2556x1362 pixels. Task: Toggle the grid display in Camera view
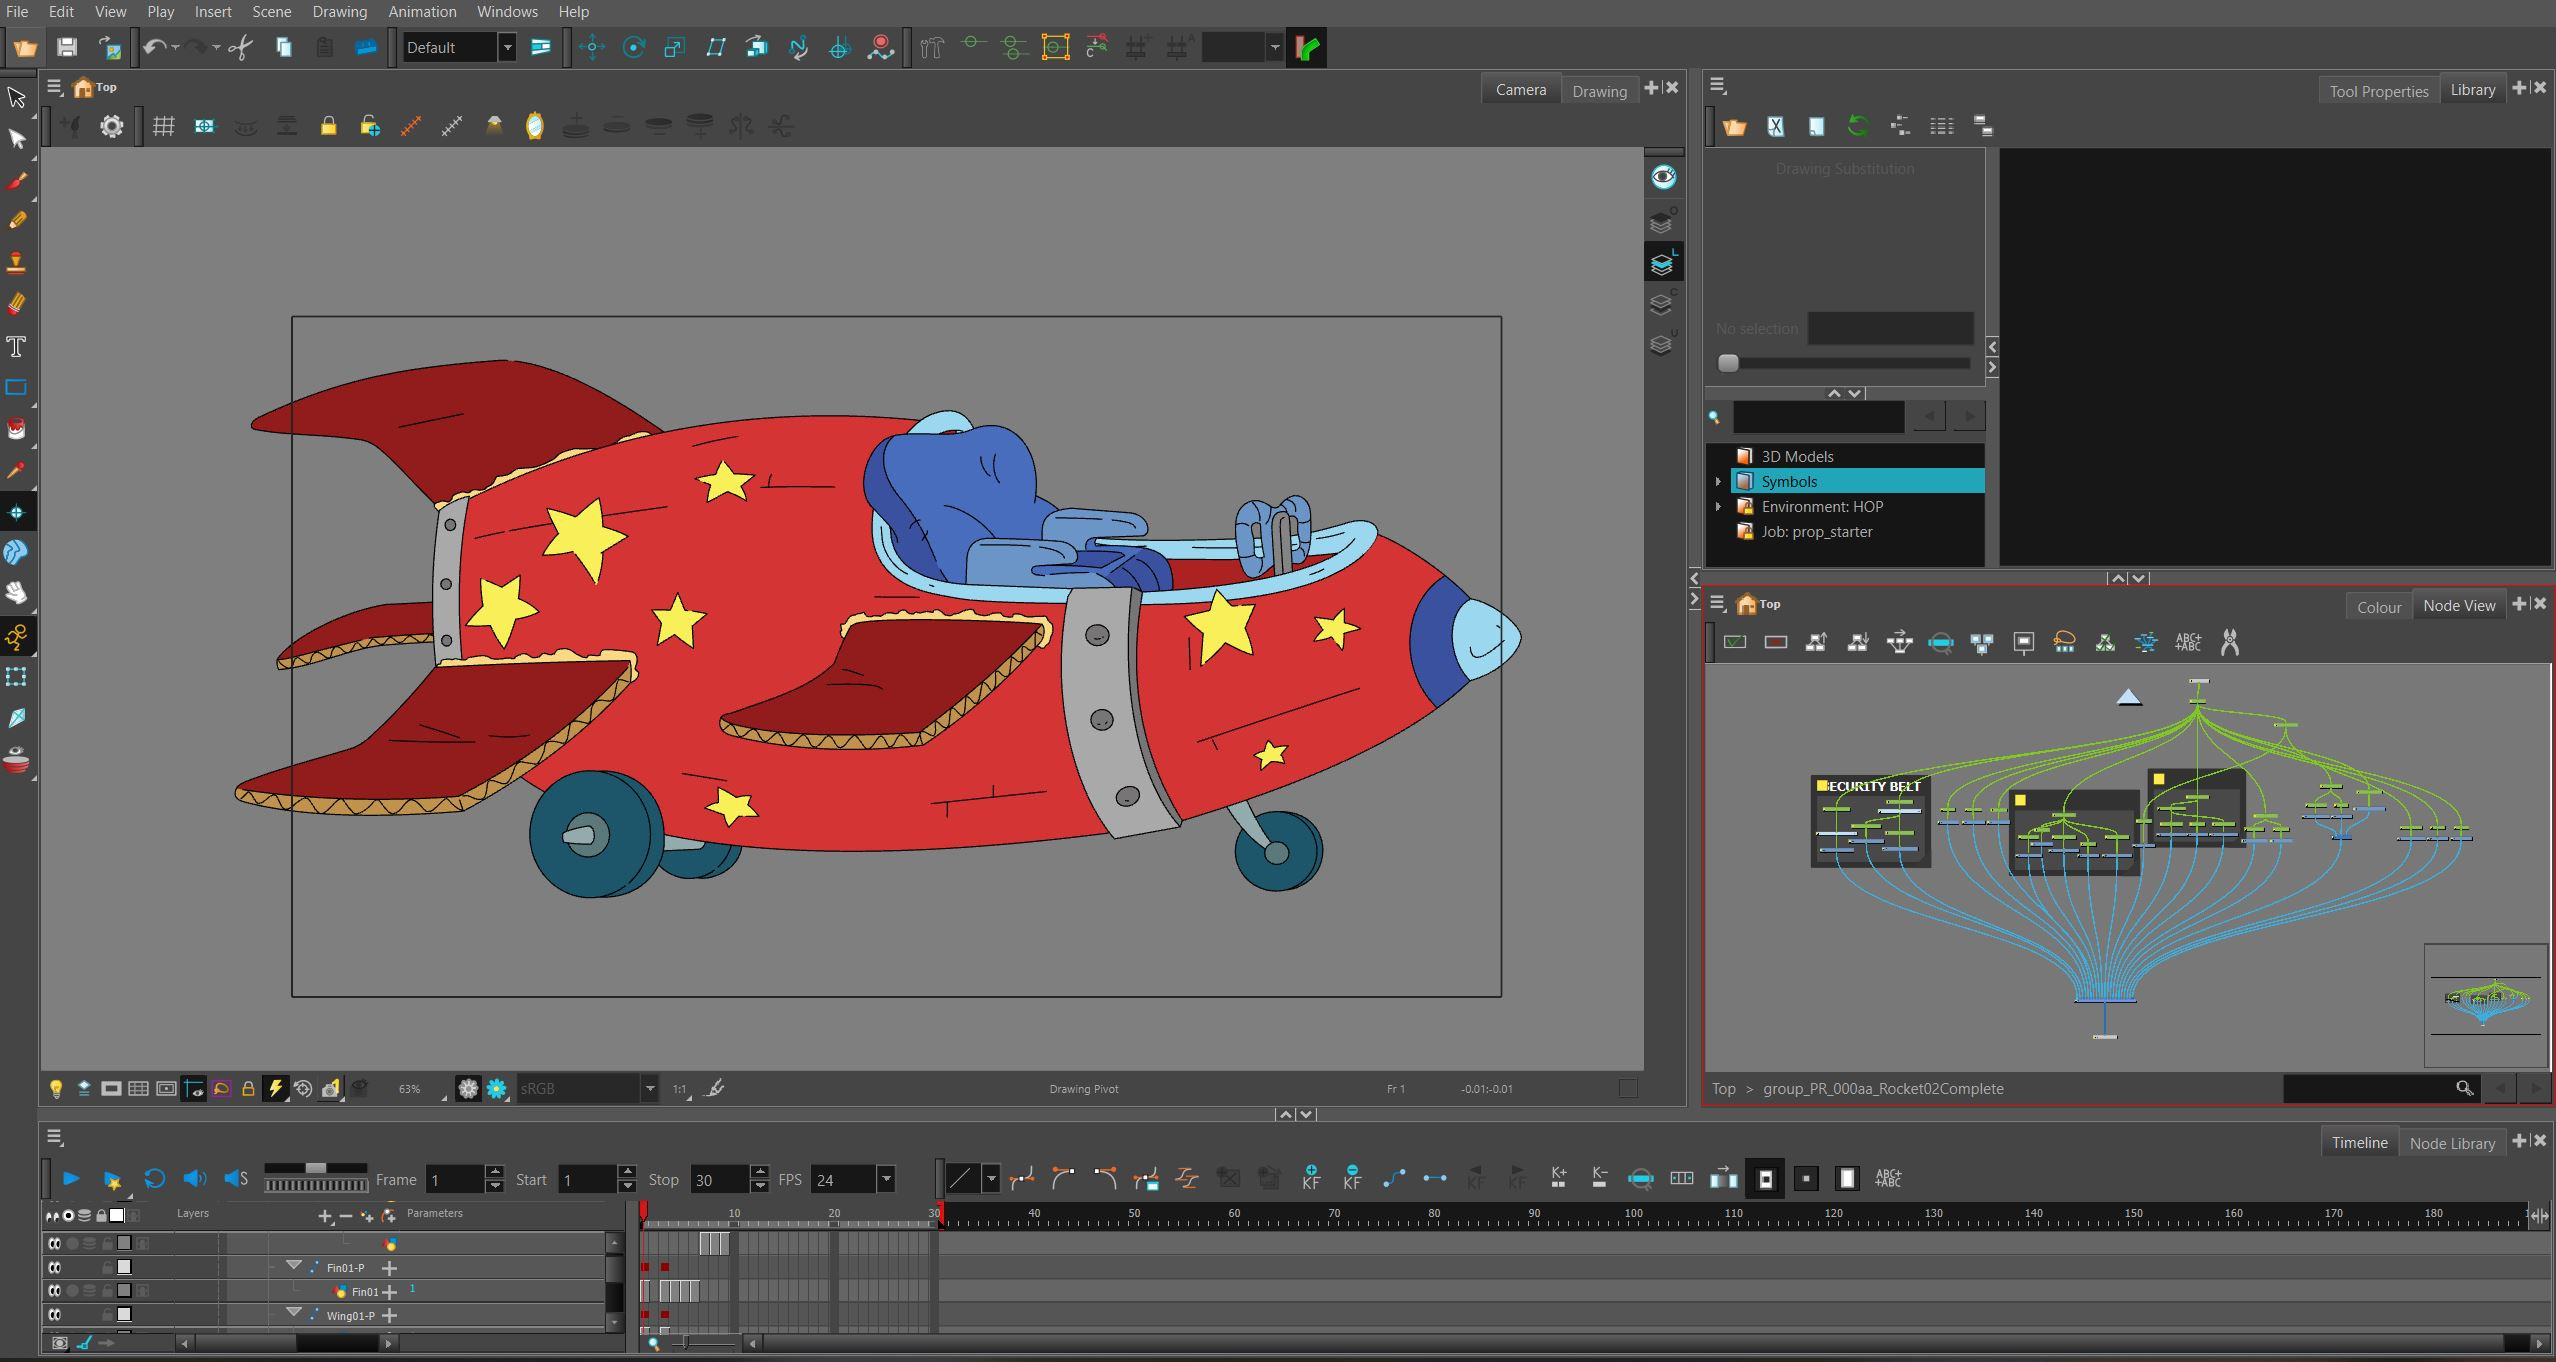click(x=163, y=126)
